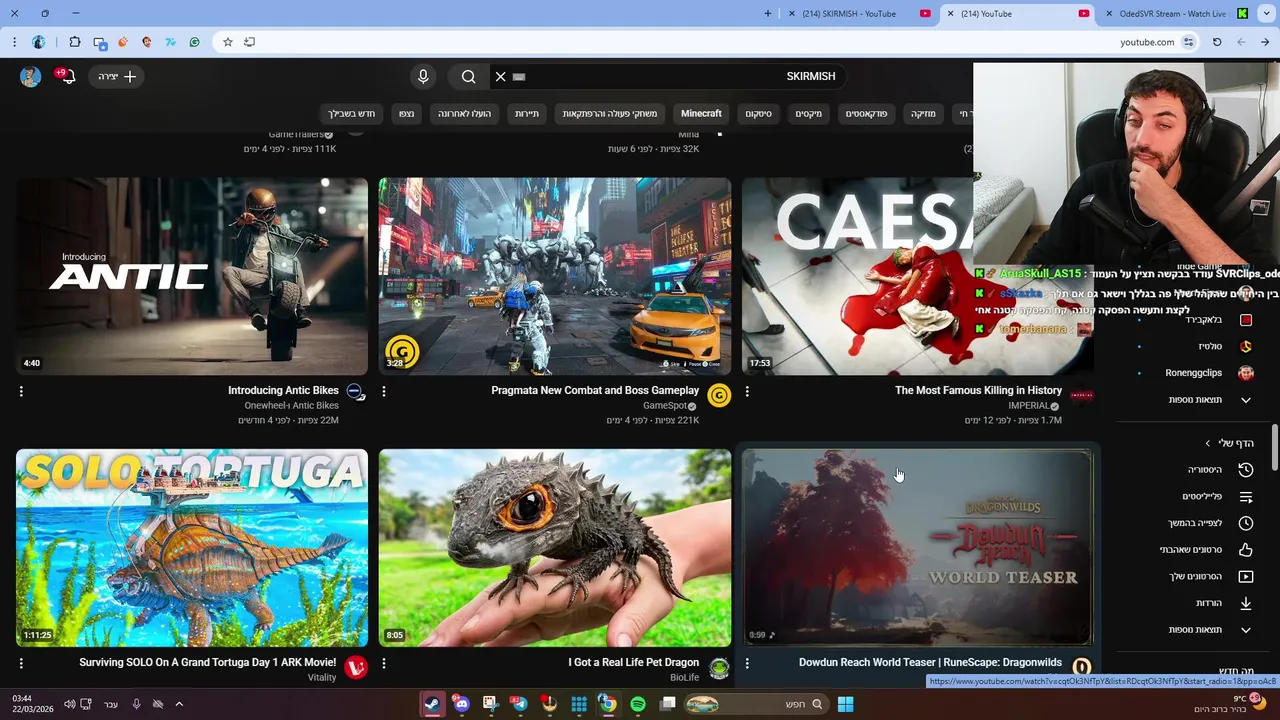Image resolution: width=1280 pixels, height=720 pixels.
Task: Expand more subscriptions under Ronenggclips
Action: (x=1211, y=400)
